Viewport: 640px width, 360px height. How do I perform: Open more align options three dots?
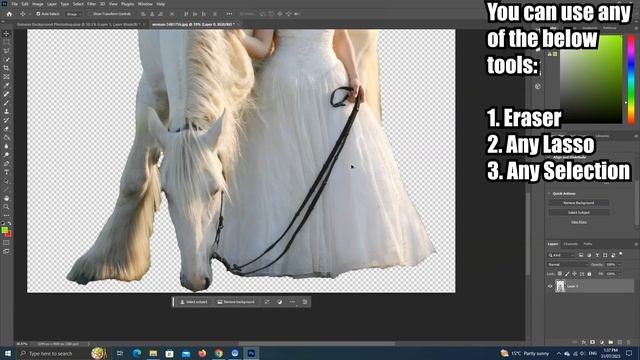[229, 14]
